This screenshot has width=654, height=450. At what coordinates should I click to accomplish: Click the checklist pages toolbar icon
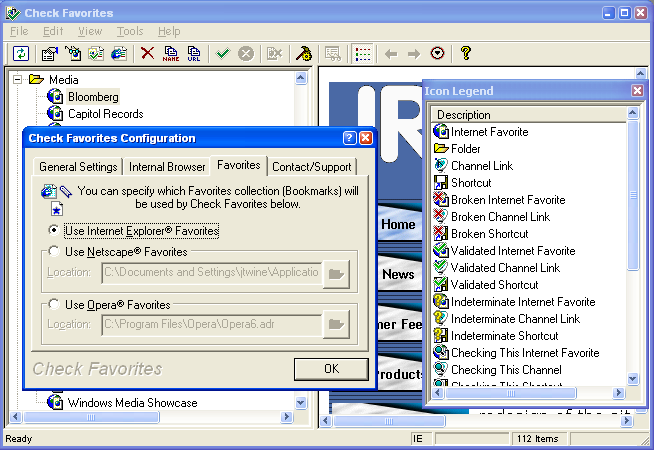(x=96, y=53)
